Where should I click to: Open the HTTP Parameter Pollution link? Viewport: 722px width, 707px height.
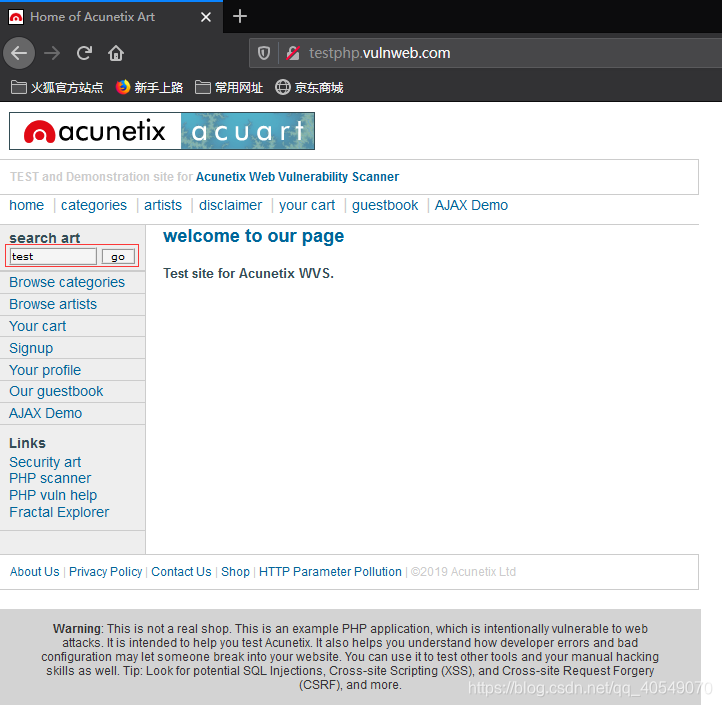tap(330, 572)
